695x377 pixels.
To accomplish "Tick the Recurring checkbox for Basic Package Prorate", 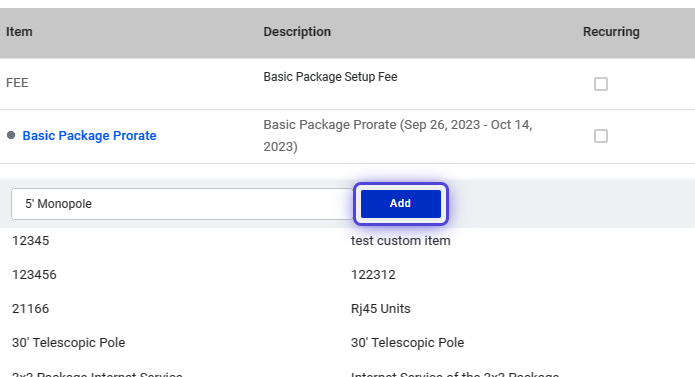I will 601,136.
